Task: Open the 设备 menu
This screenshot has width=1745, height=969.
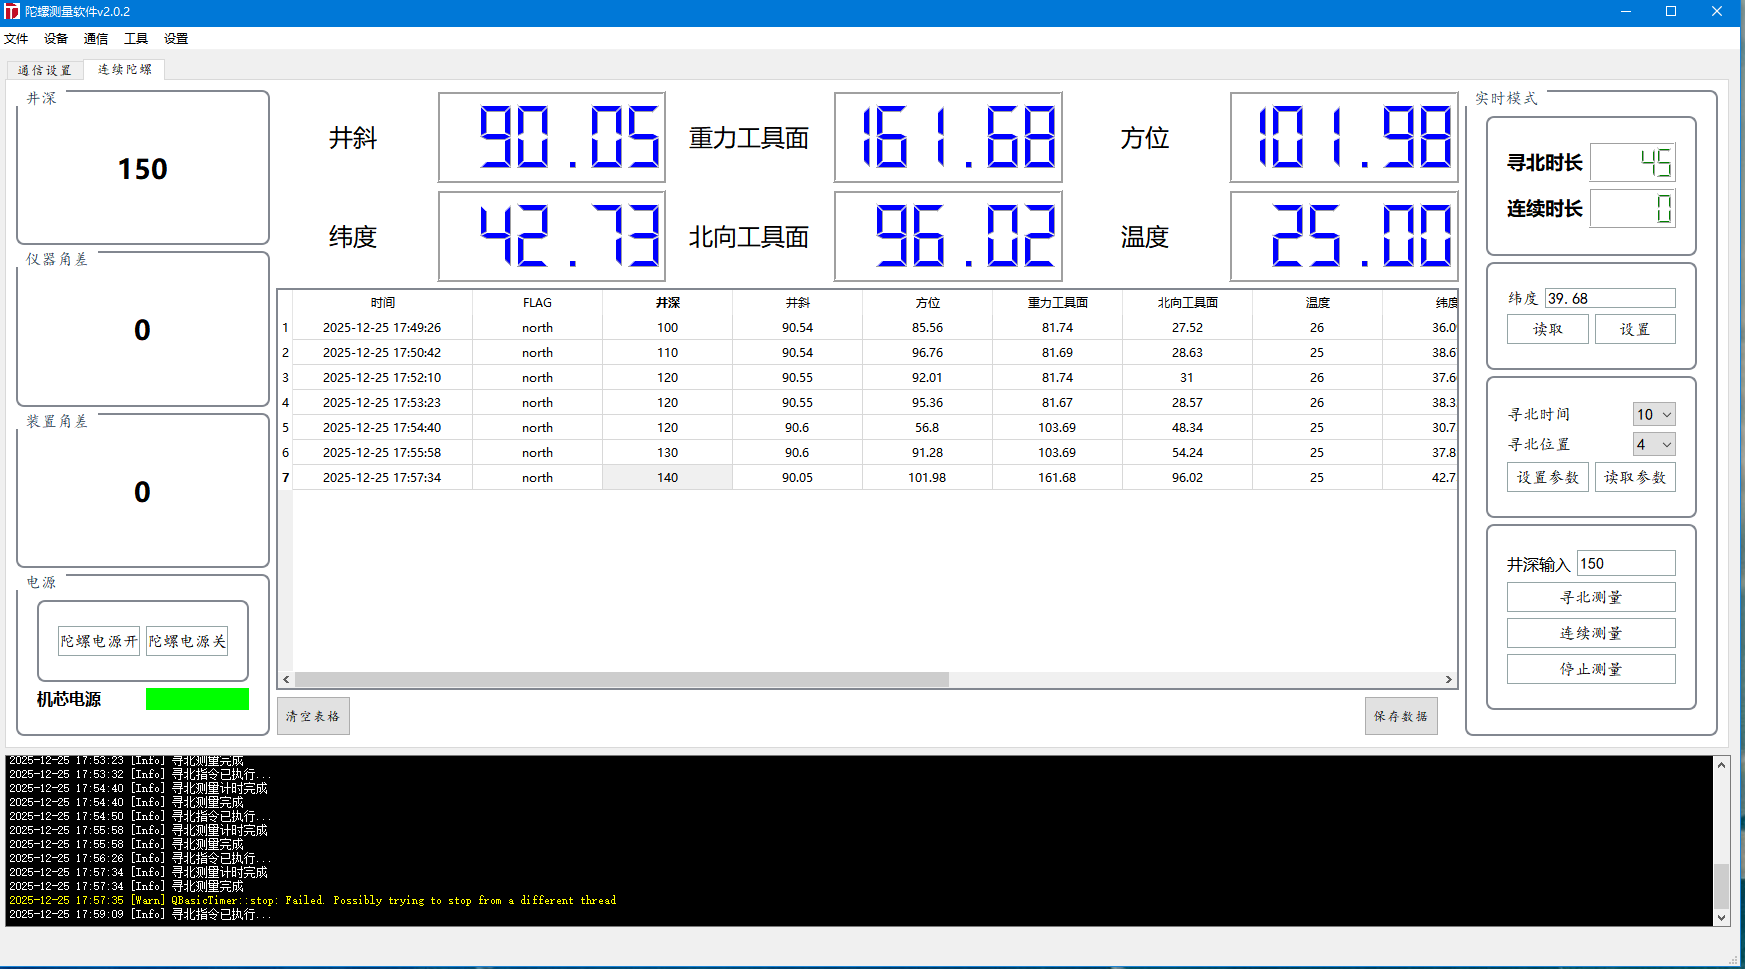Action: click(x=56, y=38)
